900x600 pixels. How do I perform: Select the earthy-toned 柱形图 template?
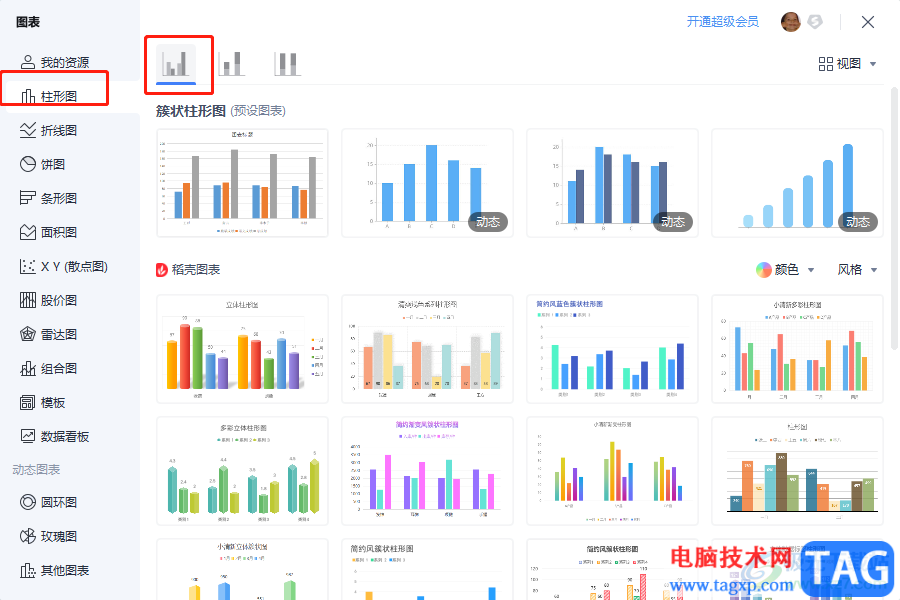797,471
